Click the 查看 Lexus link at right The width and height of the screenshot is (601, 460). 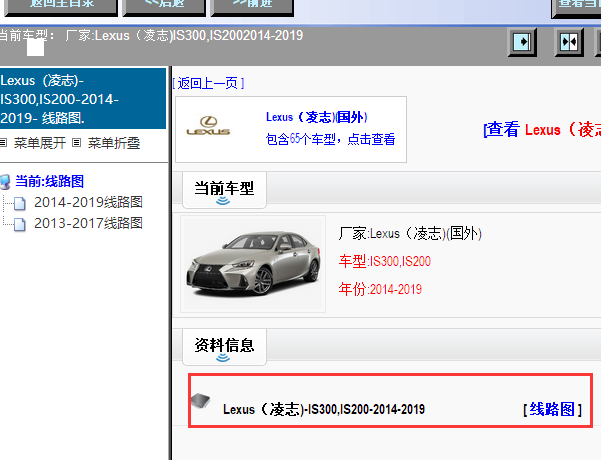coord(542,130)
